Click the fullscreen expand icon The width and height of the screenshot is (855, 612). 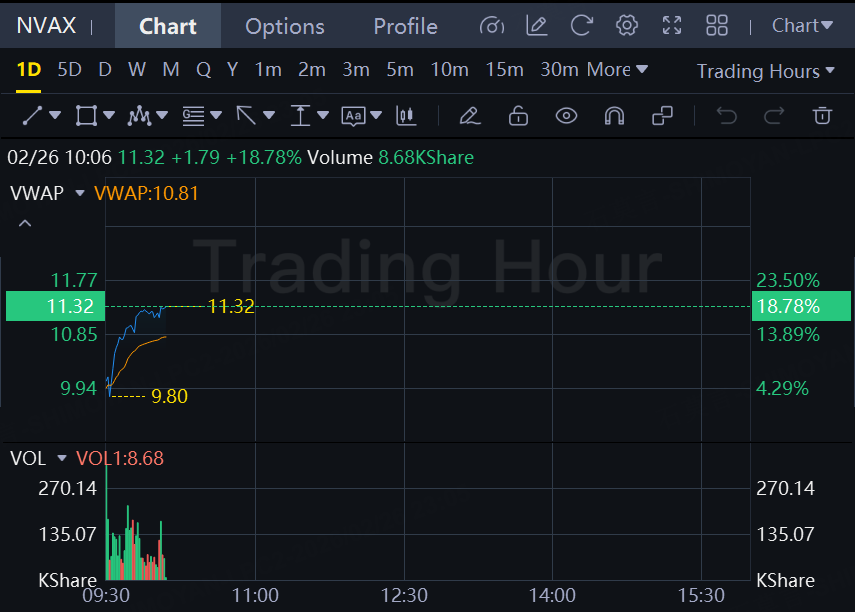(x=672, y=26)
